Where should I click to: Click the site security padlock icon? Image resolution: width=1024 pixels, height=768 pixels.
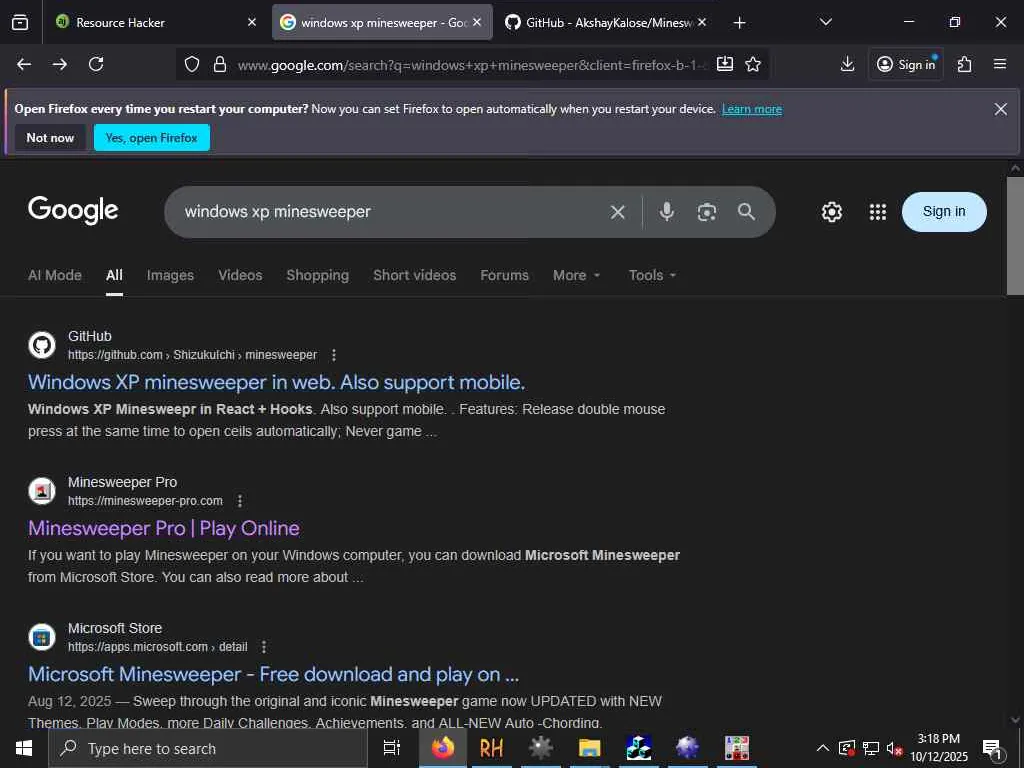[220, 64]
